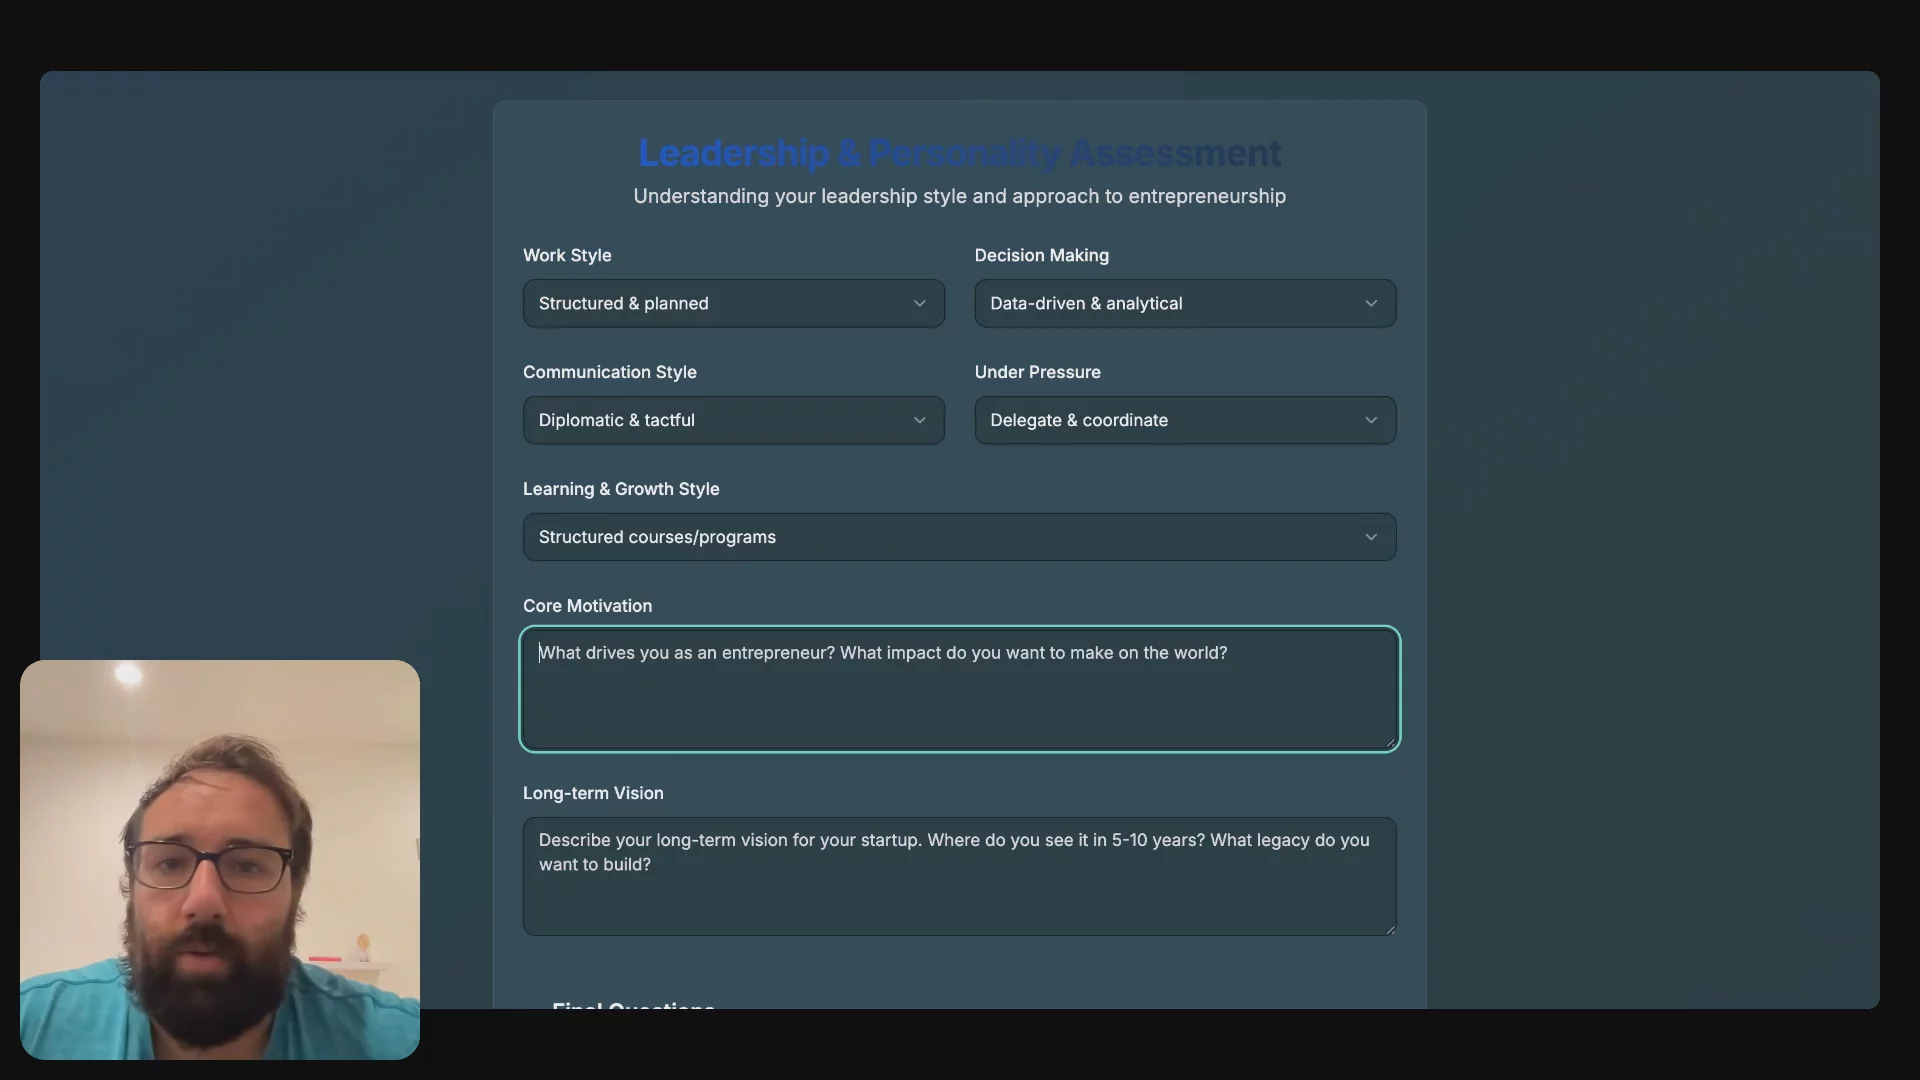Click the Long-term Vision textarea resize handle
Screen dimensions: 1920x1080
coord(1390,929)
